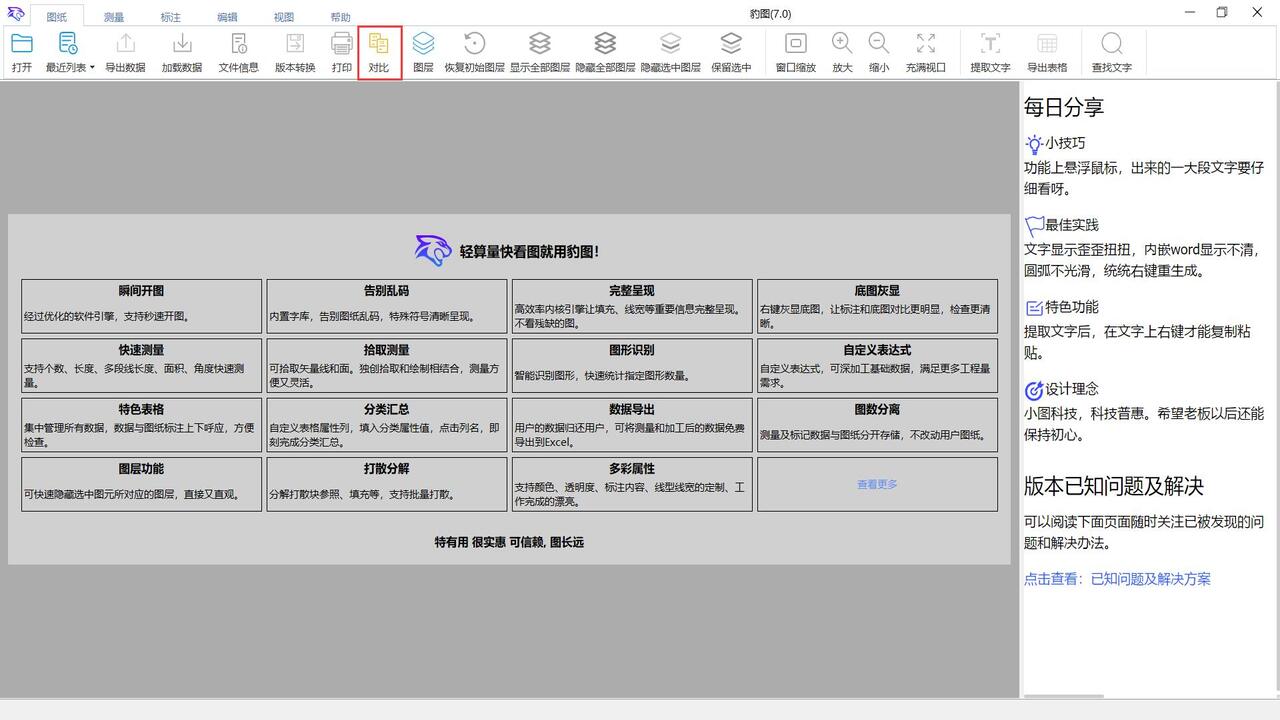Open 文件信息 file info

(x=239, y=53)
